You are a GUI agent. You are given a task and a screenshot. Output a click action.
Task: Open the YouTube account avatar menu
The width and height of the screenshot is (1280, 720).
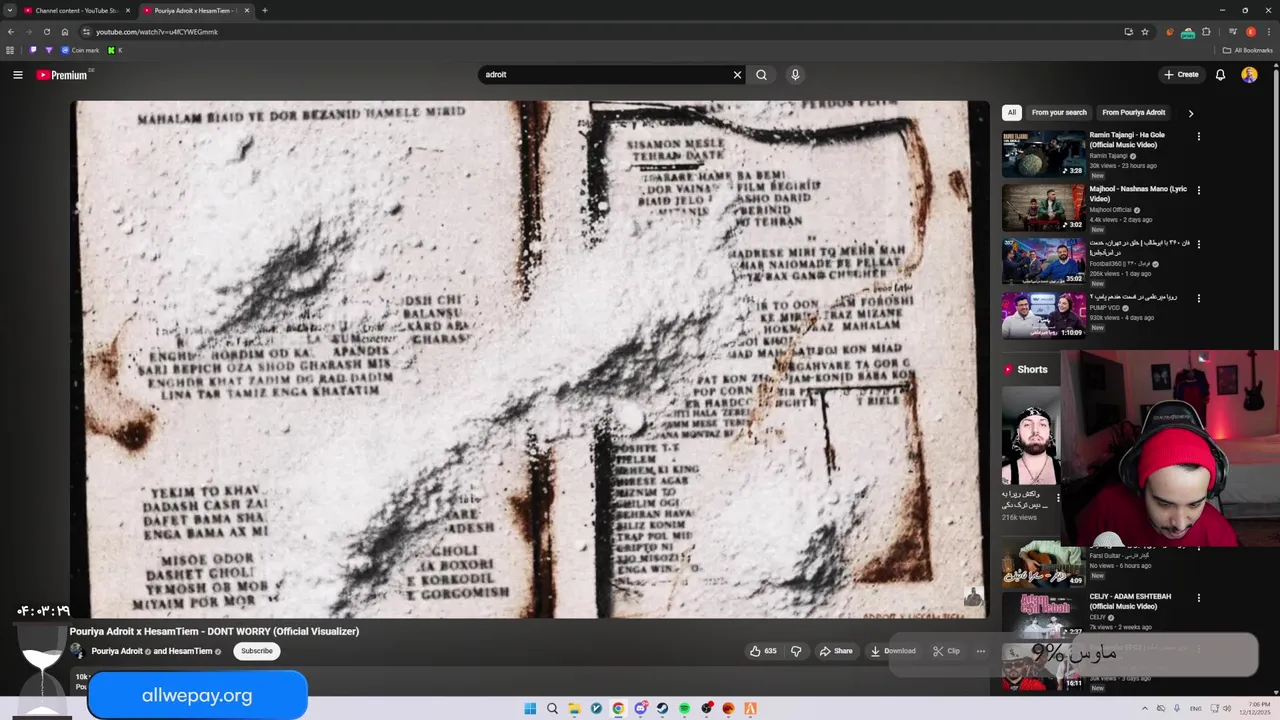(x=1249, y=75)
